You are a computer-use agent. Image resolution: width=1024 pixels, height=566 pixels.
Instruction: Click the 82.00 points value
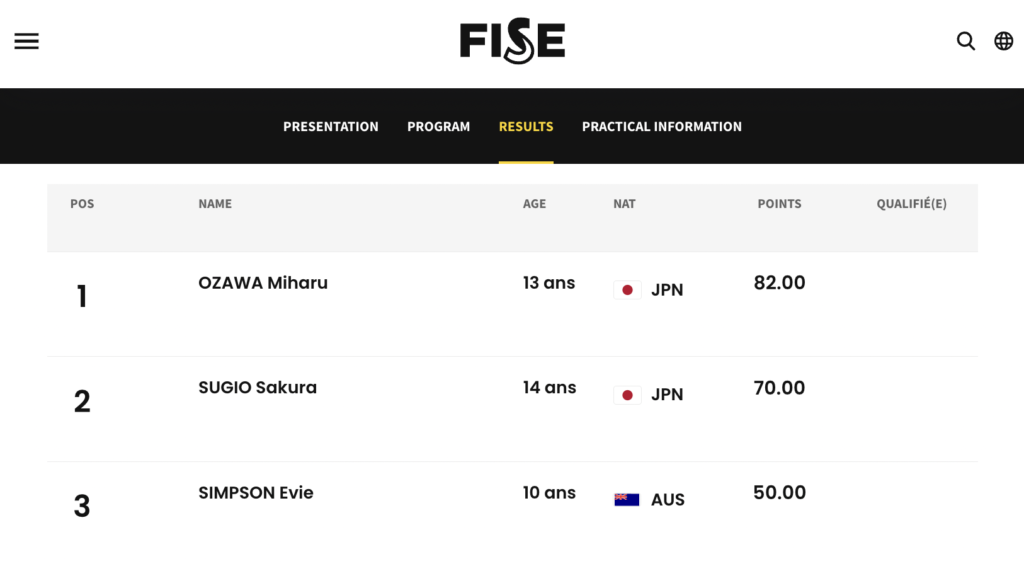point(779,283)
